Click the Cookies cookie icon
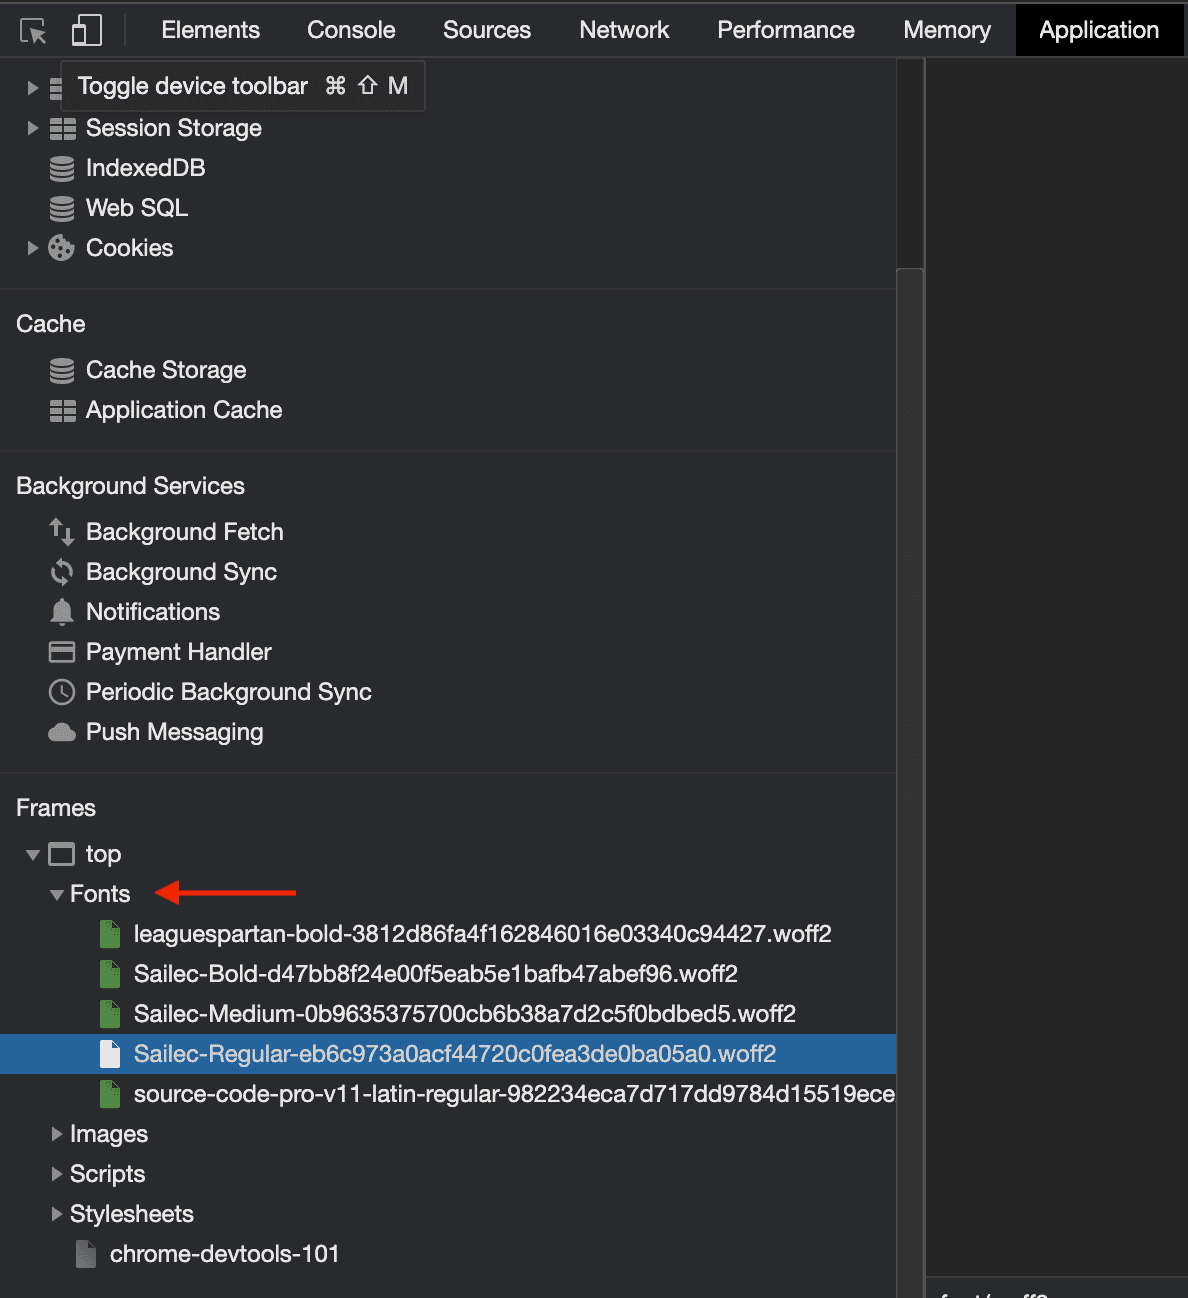 point(62,248)
